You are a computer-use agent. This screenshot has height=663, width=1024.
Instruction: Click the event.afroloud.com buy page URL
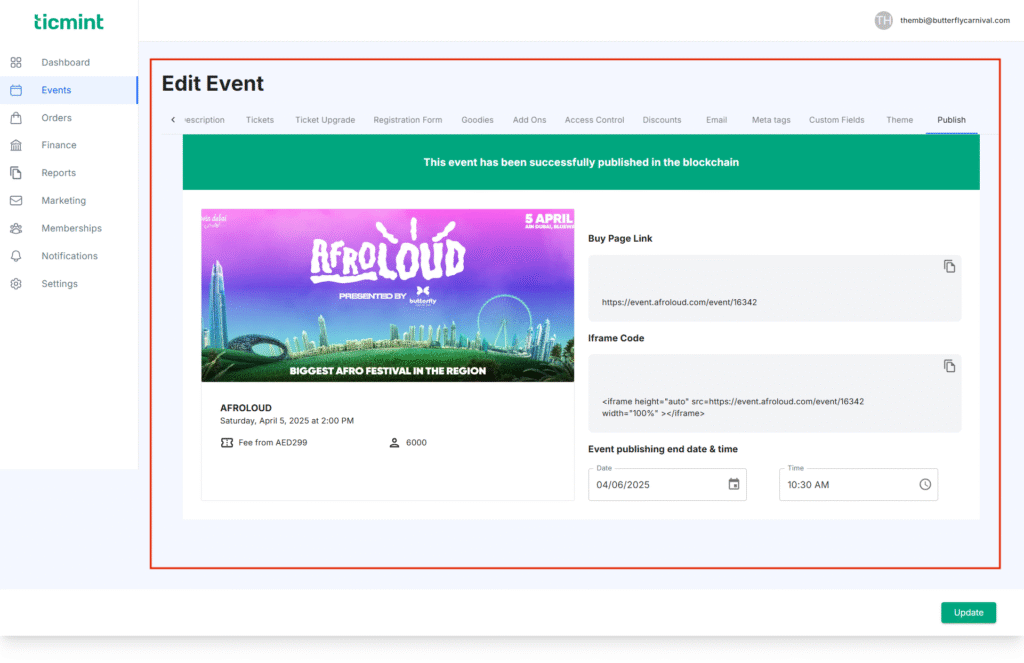click(679, 302)
